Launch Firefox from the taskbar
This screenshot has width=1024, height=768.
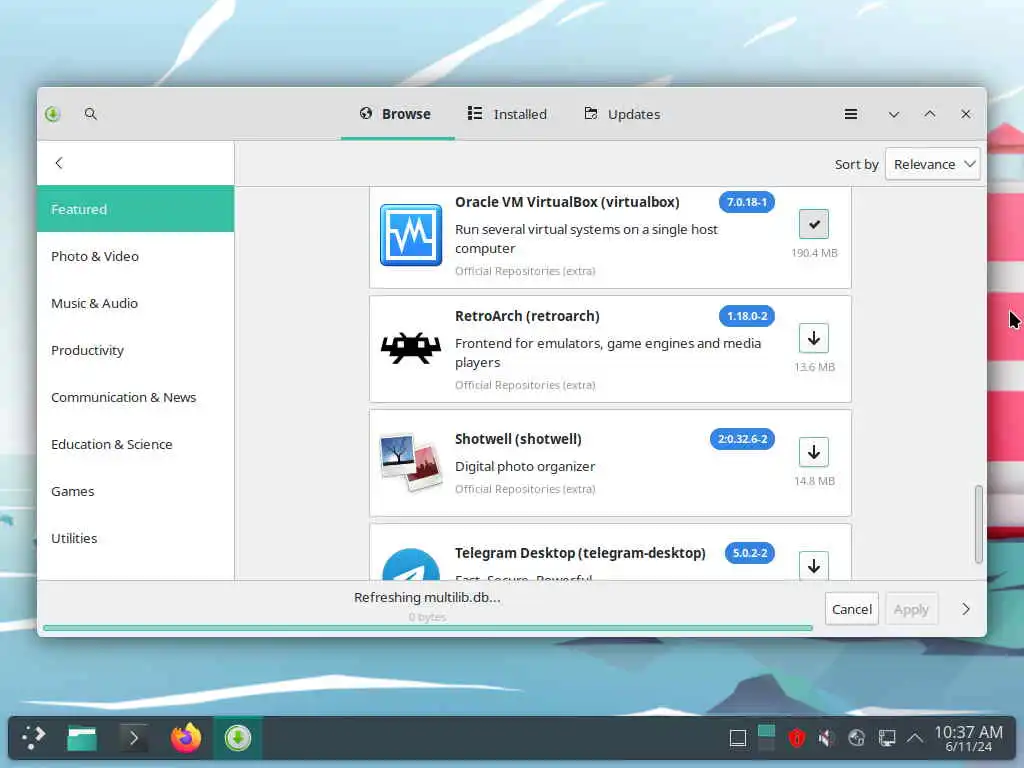click(x=185, y=738)
